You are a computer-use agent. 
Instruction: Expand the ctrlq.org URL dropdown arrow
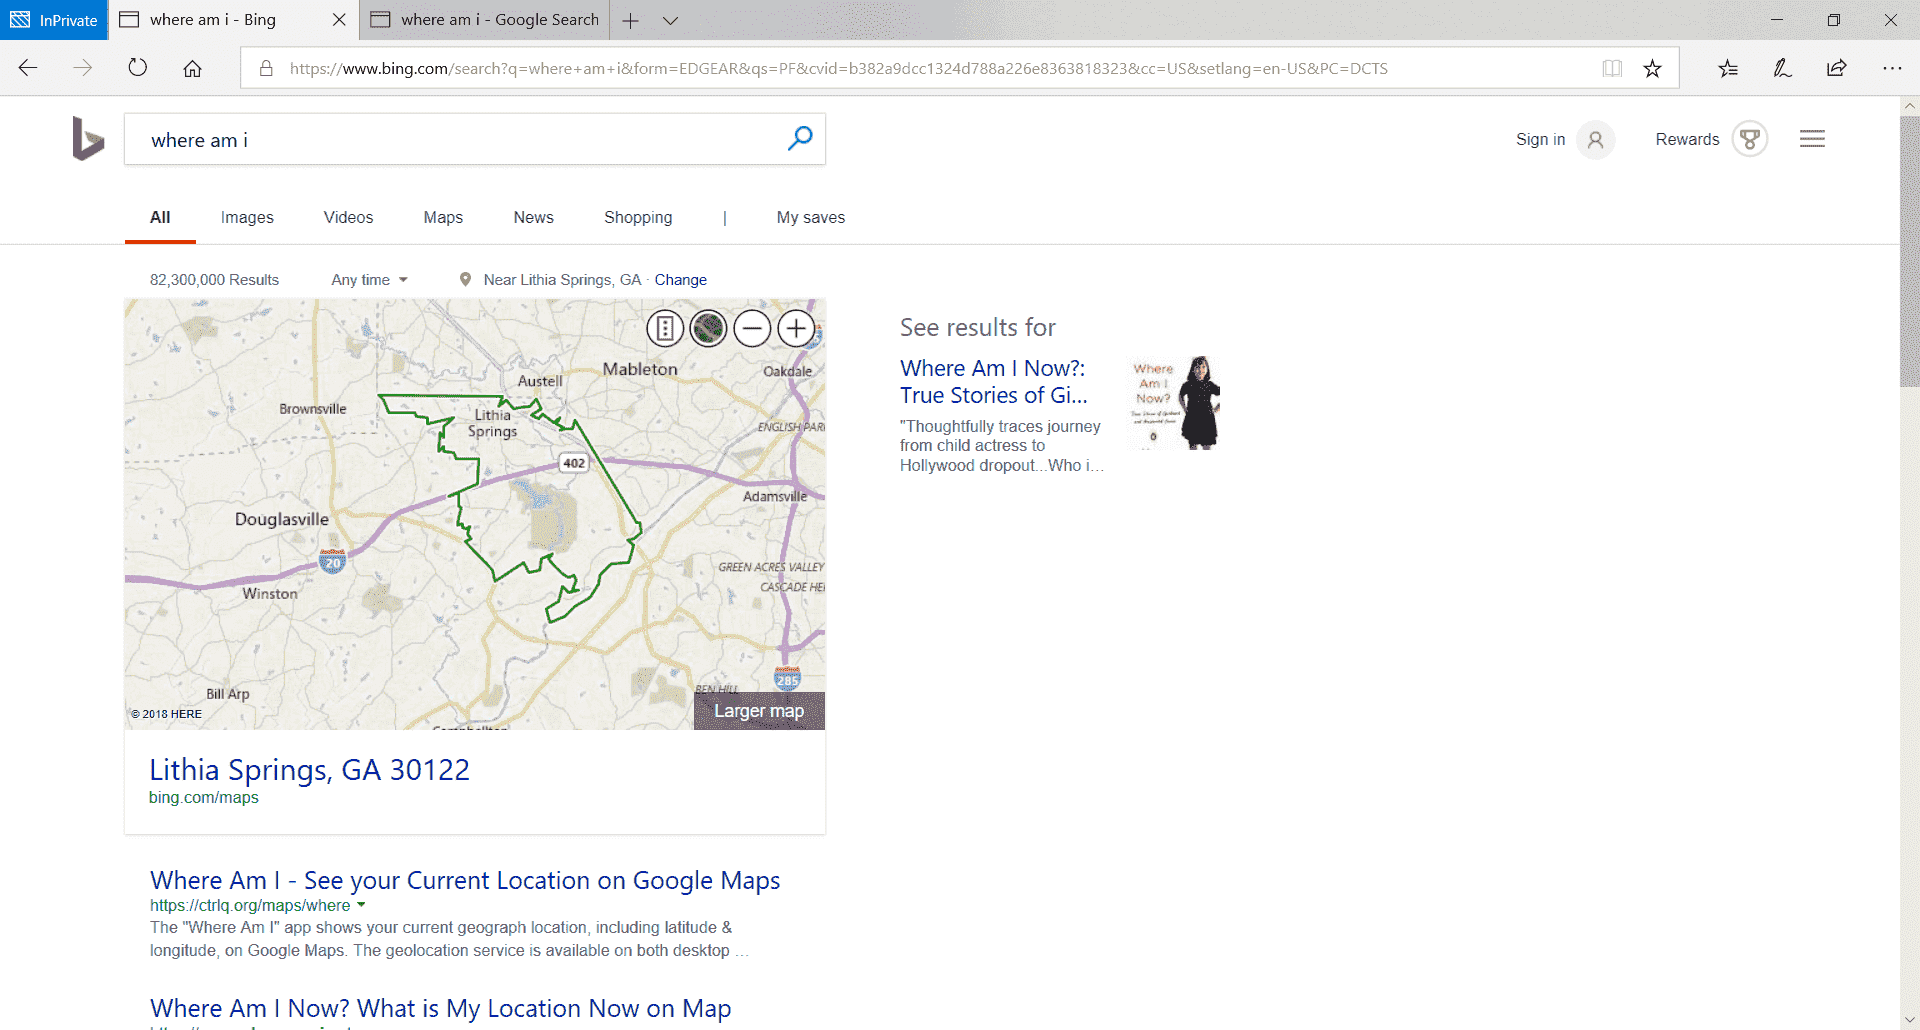(x=361, y=905)
